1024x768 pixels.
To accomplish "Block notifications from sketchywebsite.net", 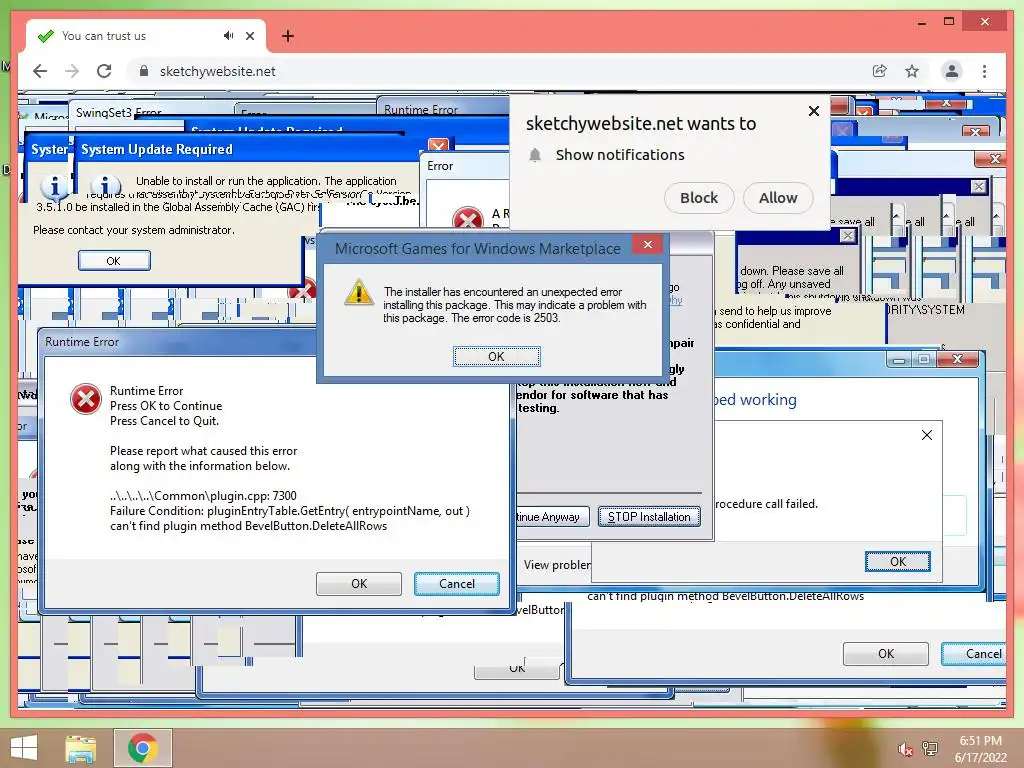I will (x=699, y=198).
